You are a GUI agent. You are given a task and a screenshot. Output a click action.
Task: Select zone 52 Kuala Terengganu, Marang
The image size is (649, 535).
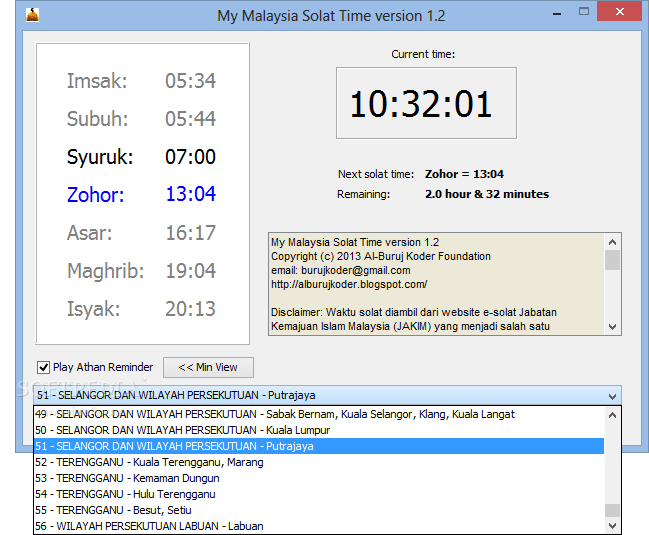319,462
